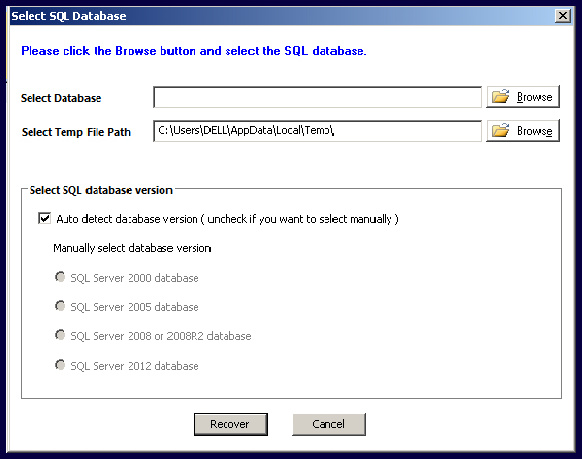The height and width of the screenshot is (459, 582).
Task: Browse for a temp file path folder
Action: [523, 131]
